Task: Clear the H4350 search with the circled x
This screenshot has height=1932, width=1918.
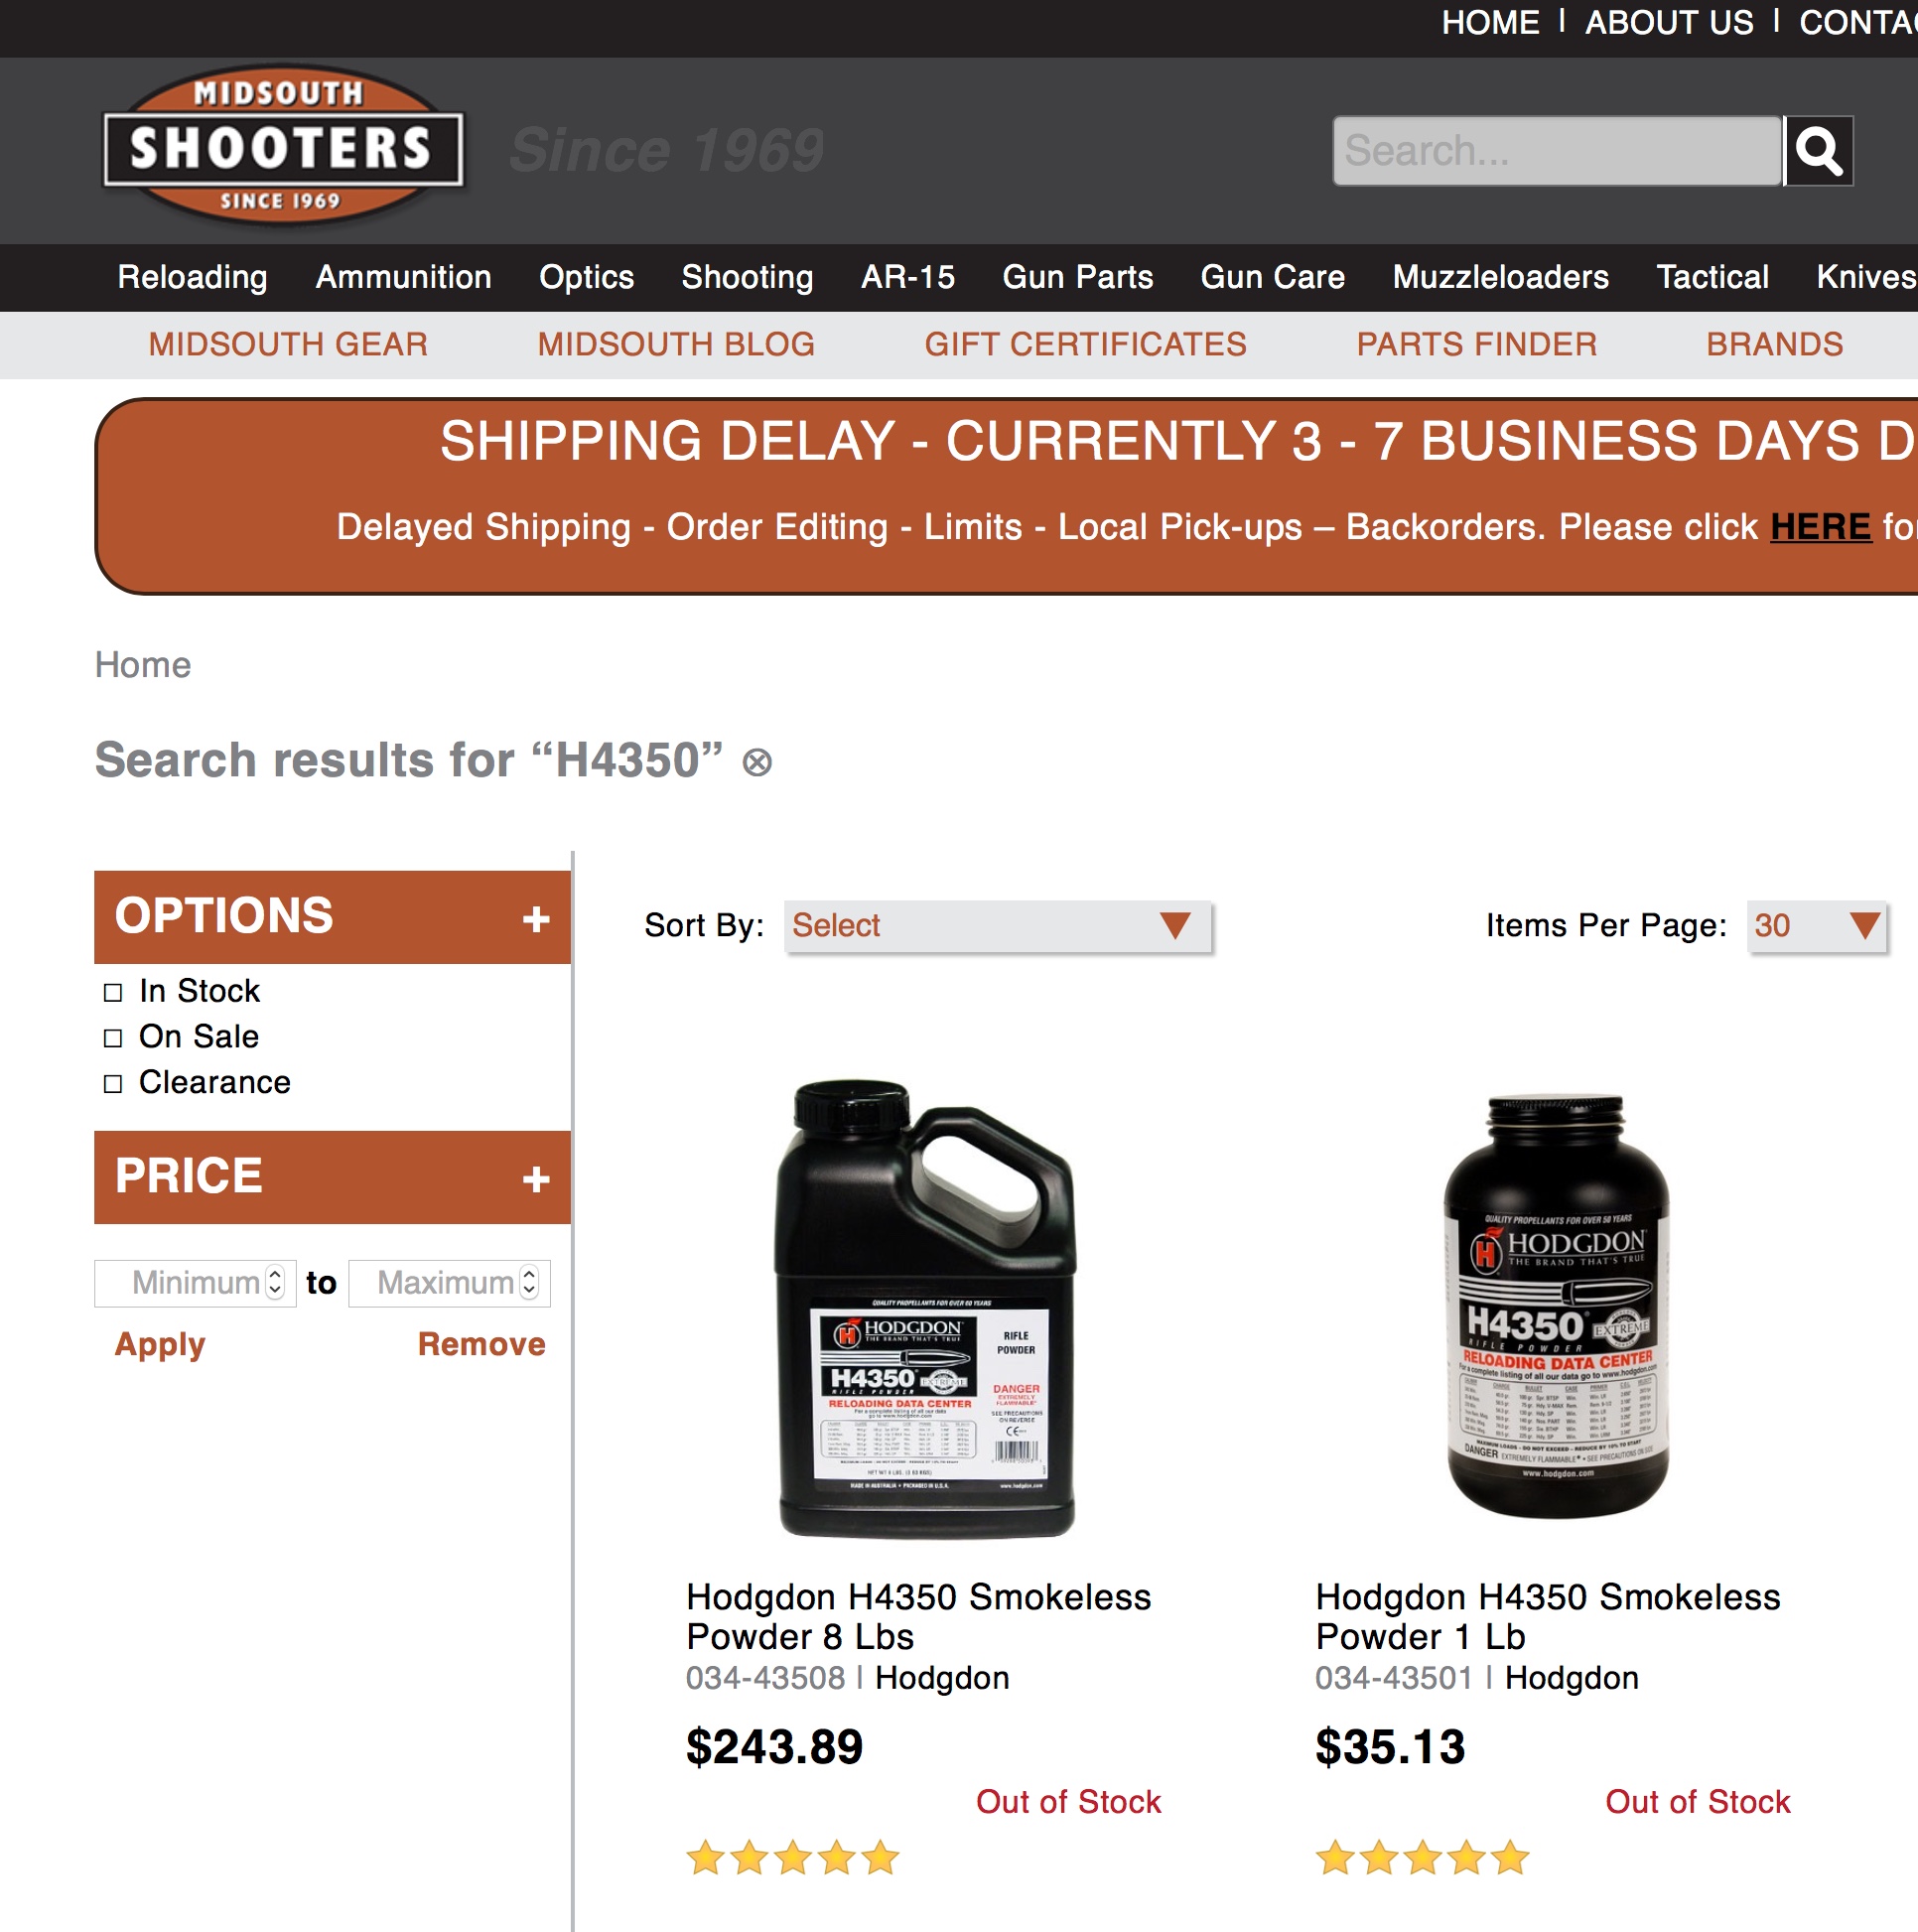Action: 757,763
